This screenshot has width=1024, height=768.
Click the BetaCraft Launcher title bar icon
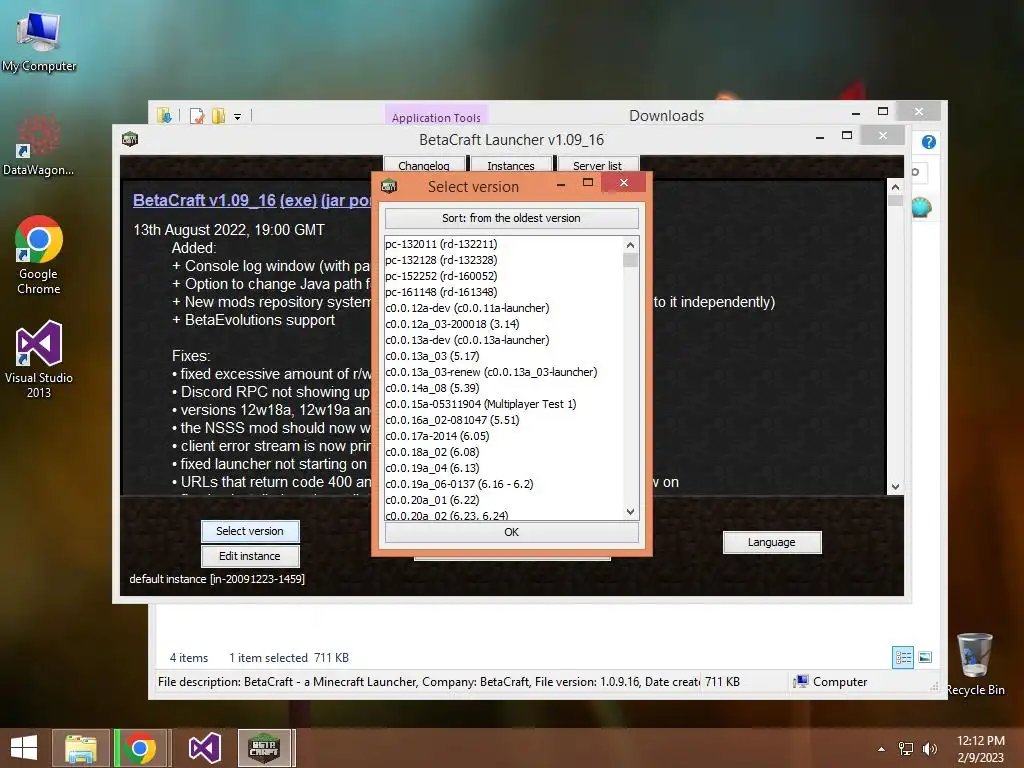click(130, 139)
